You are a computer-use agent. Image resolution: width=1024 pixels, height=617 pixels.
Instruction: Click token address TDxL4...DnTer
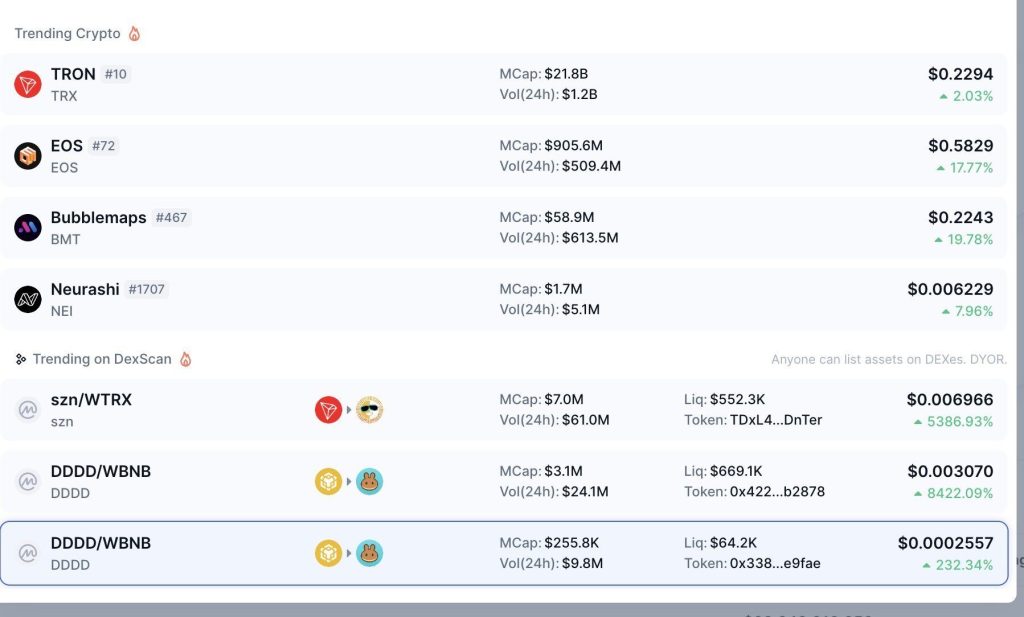(x=776, y=420)
